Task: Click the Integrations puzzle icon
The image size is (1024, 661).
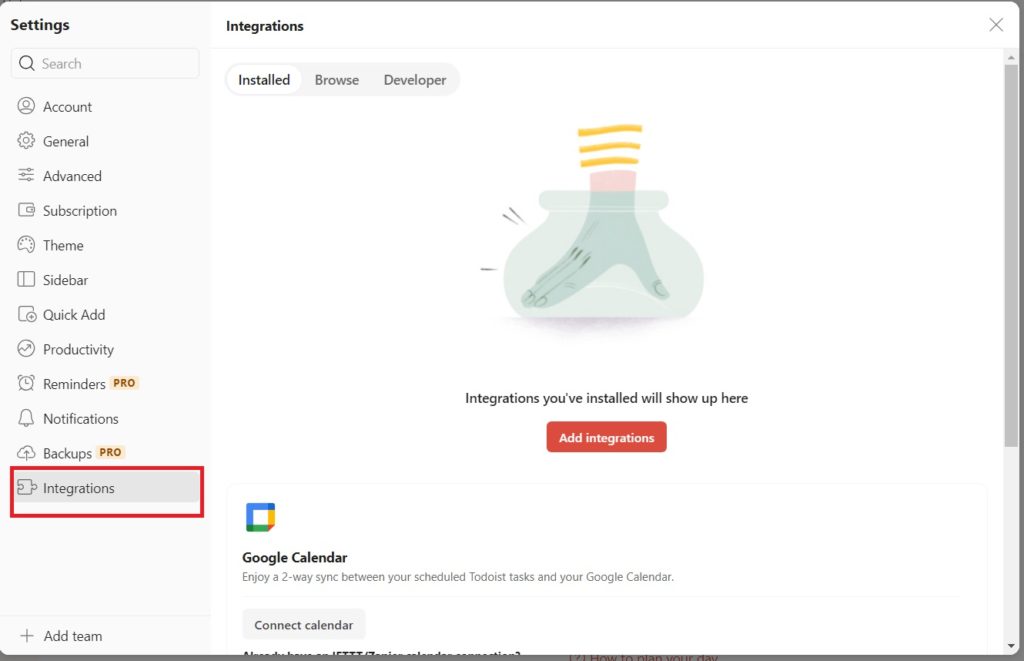Action: tap(27, 487)
